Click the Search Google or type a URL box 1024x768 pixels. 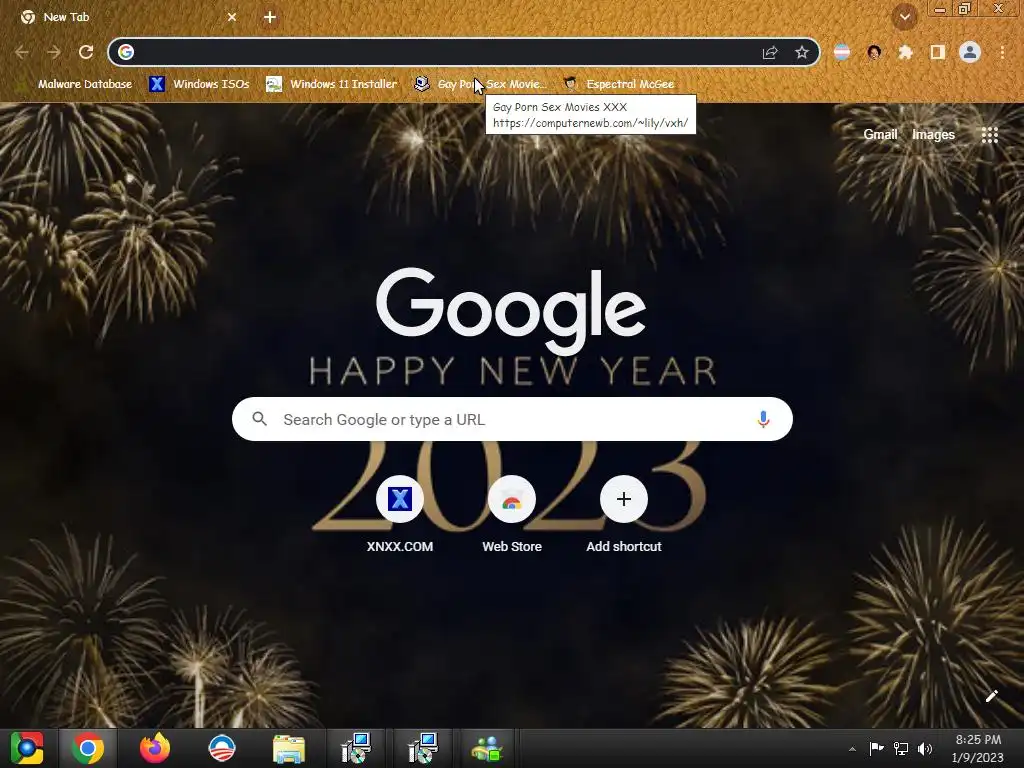512,419
